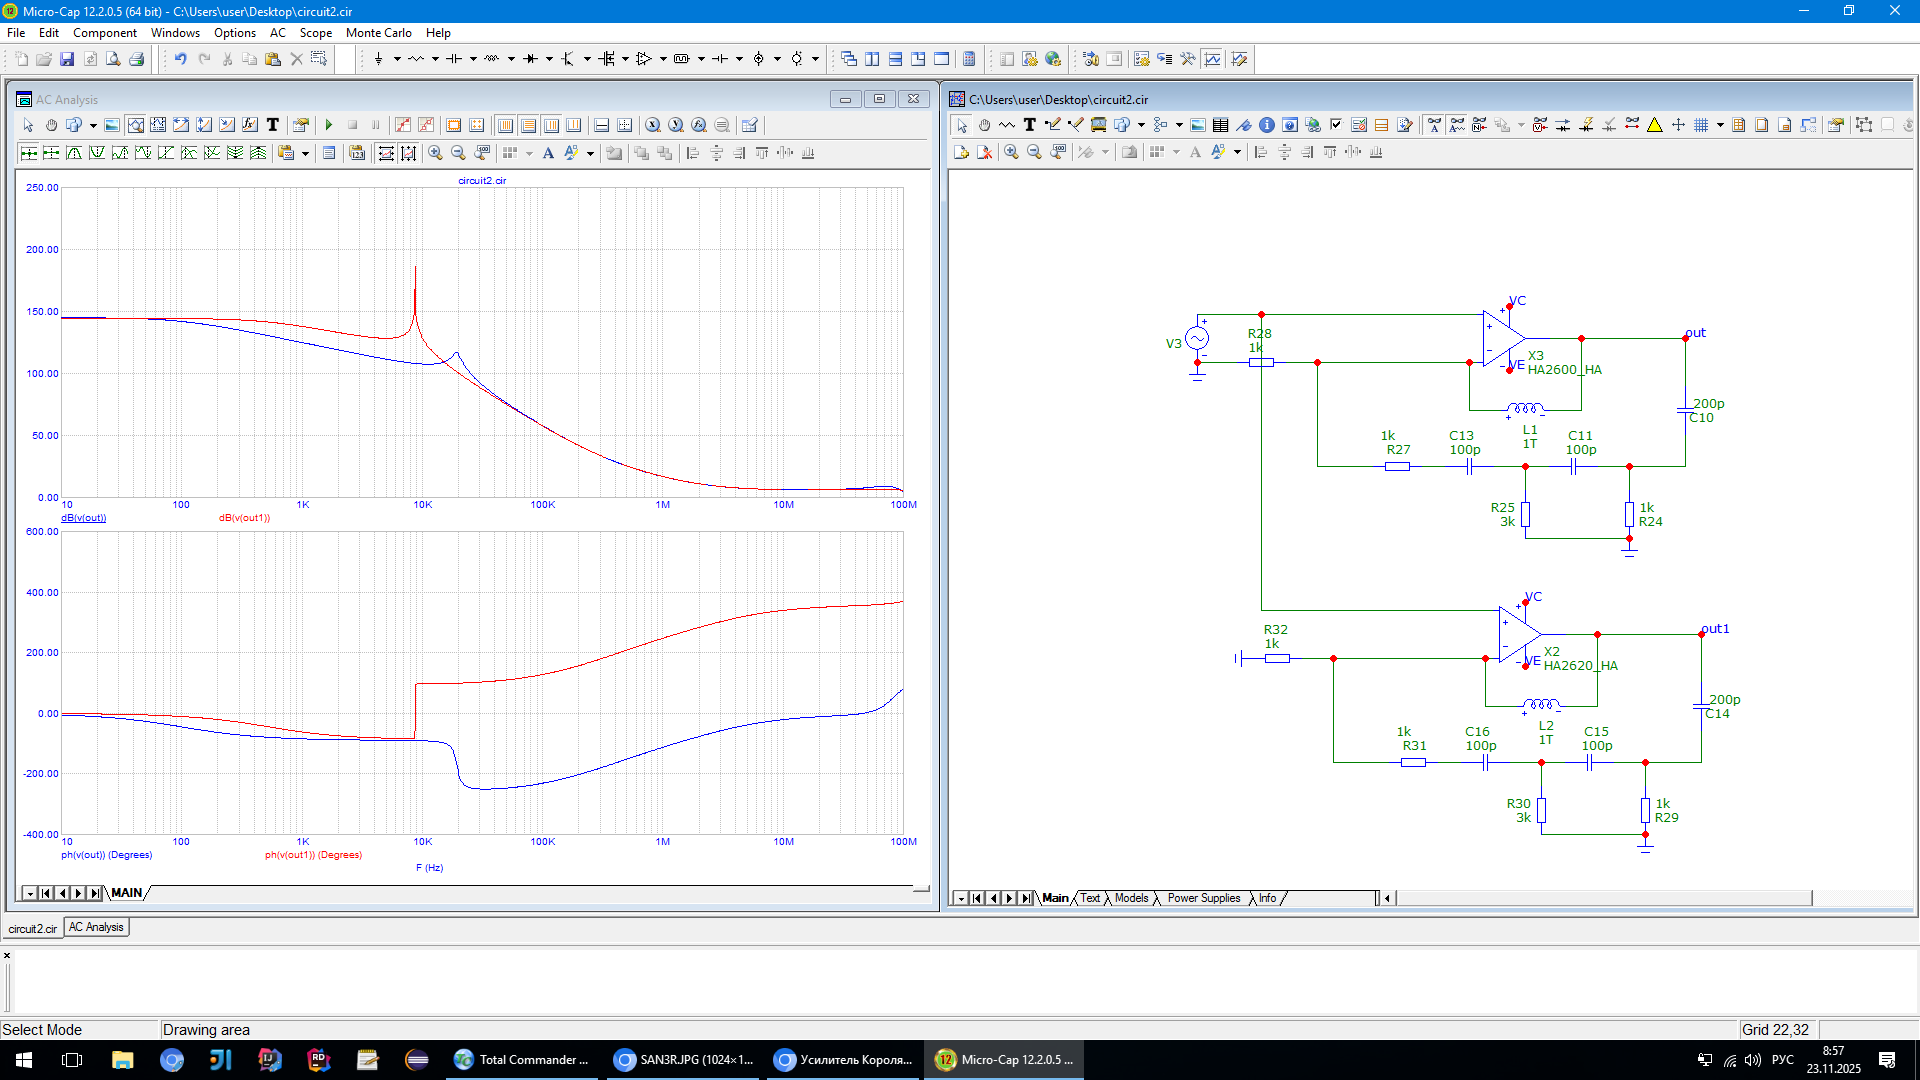The image size is (1920, 1080).
Task: Click the blue Info mode icon
Action: click(1267, 125)
